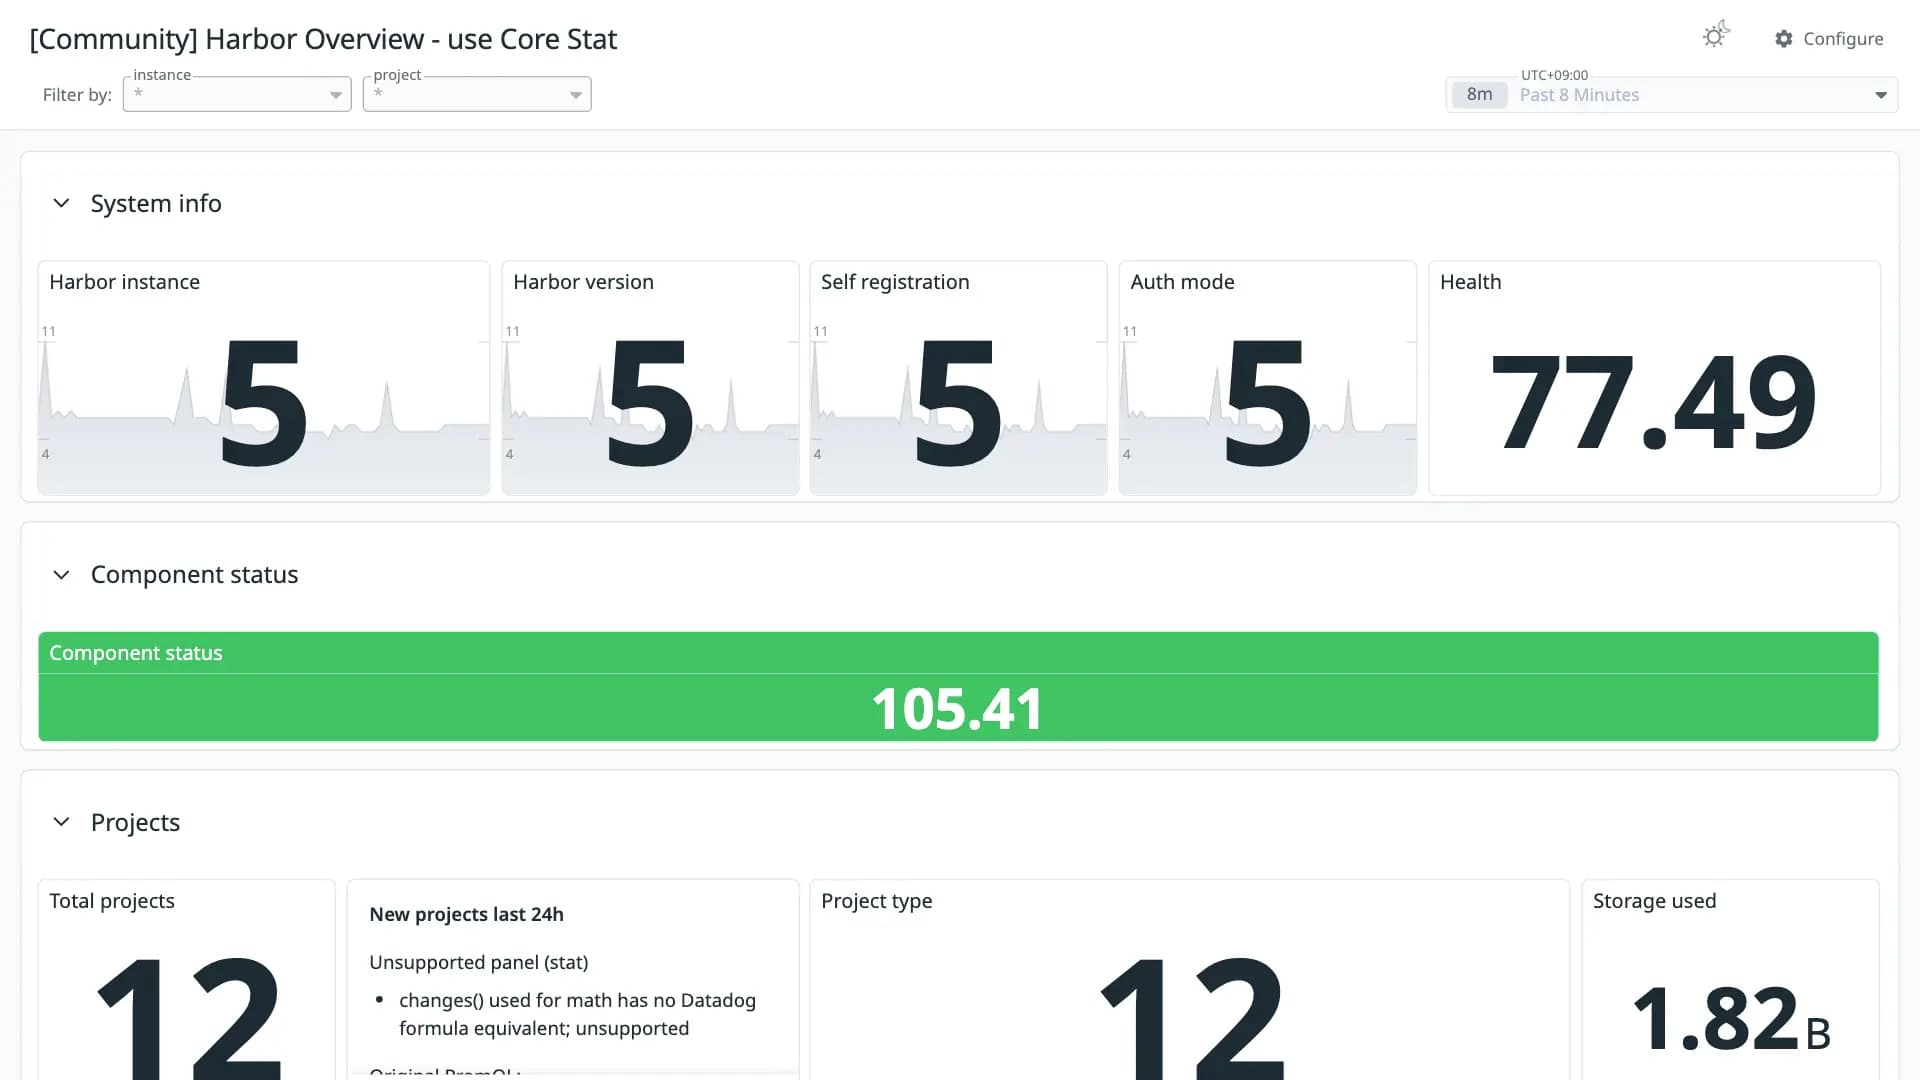Screen dimensions: 1920x1080
Task: Click the 8m time badge
Action: click(1479, 95)
